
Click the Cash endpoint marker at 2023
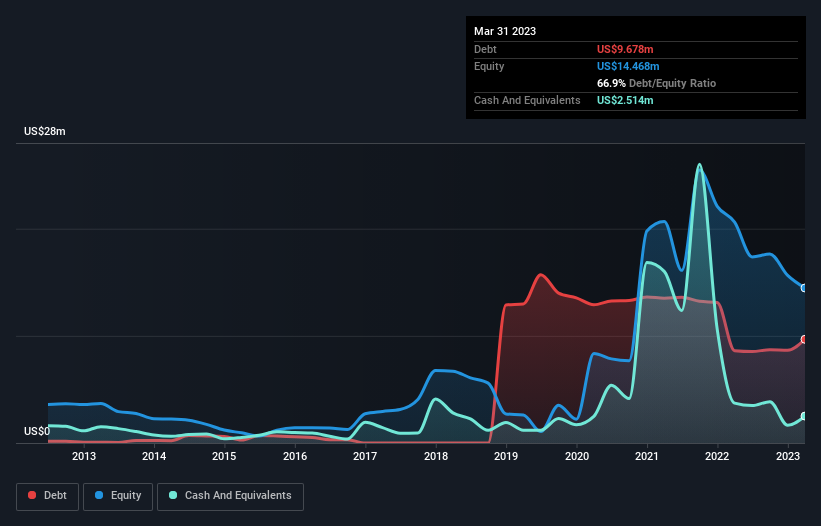(x=804, y=417)
